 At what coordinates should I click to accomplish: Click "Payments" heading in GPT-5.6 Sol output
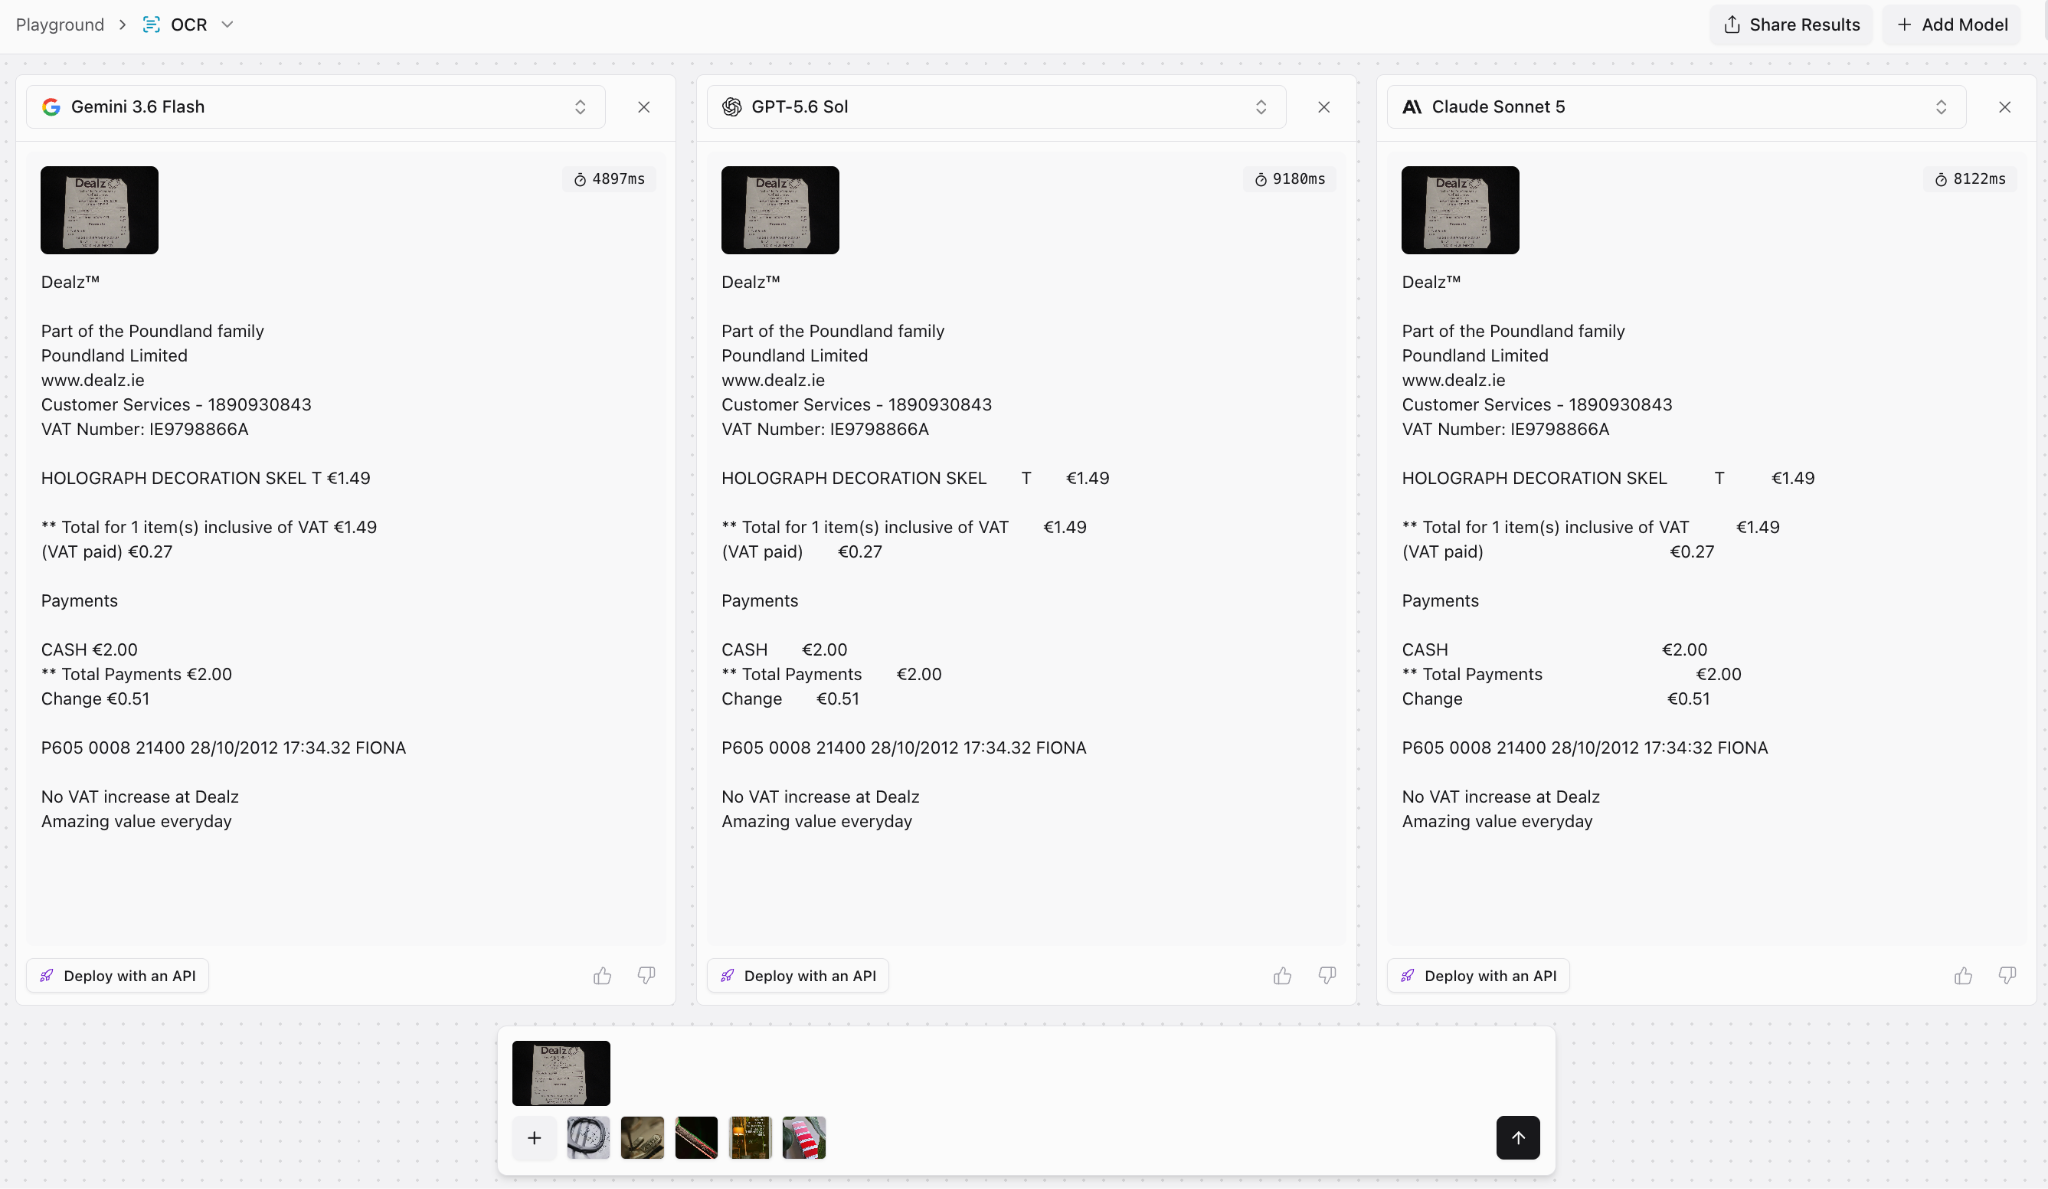pyautogui.click(x=760, y=601)
